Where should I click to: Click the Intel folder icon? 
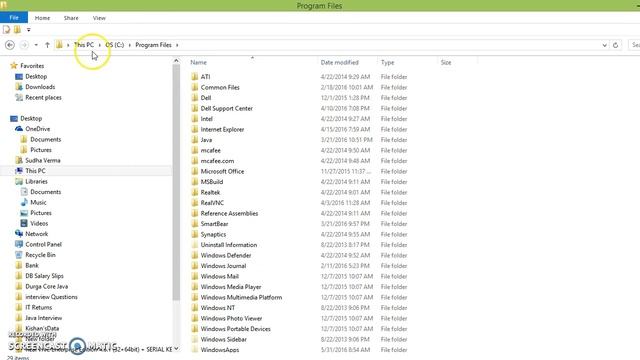195,119
